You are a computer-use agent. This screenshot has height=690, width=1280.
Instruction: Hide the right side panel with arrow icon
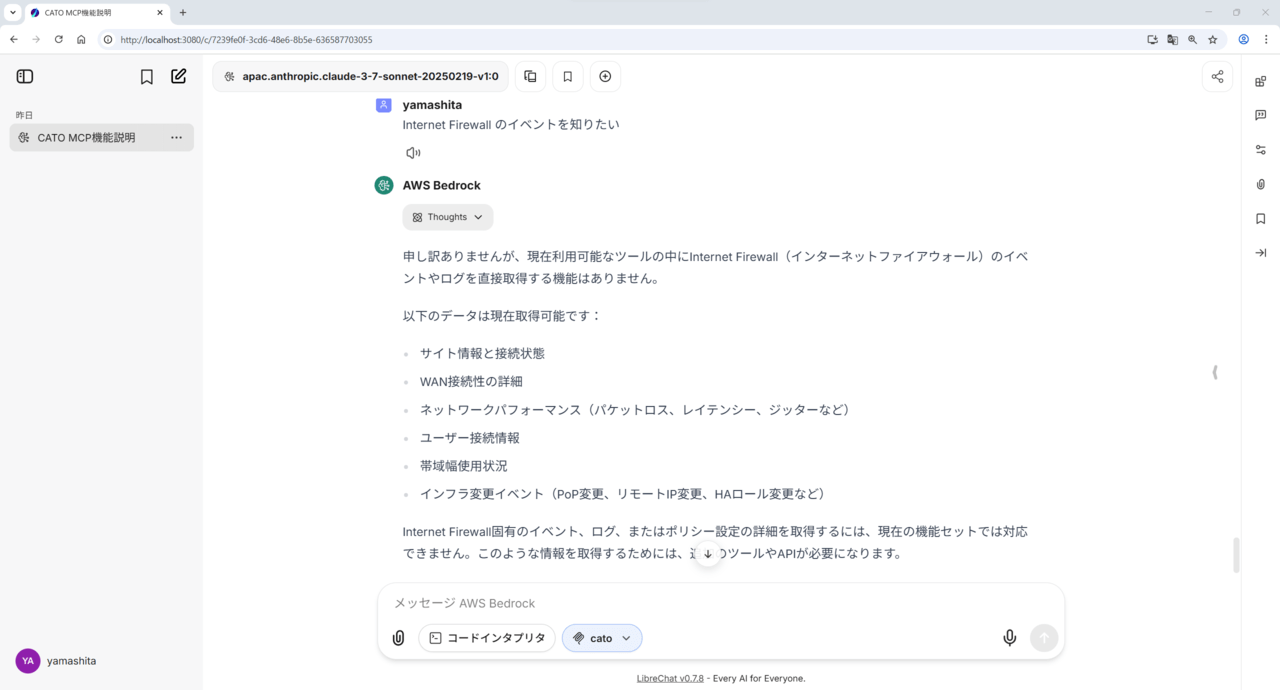[1261, 253]
